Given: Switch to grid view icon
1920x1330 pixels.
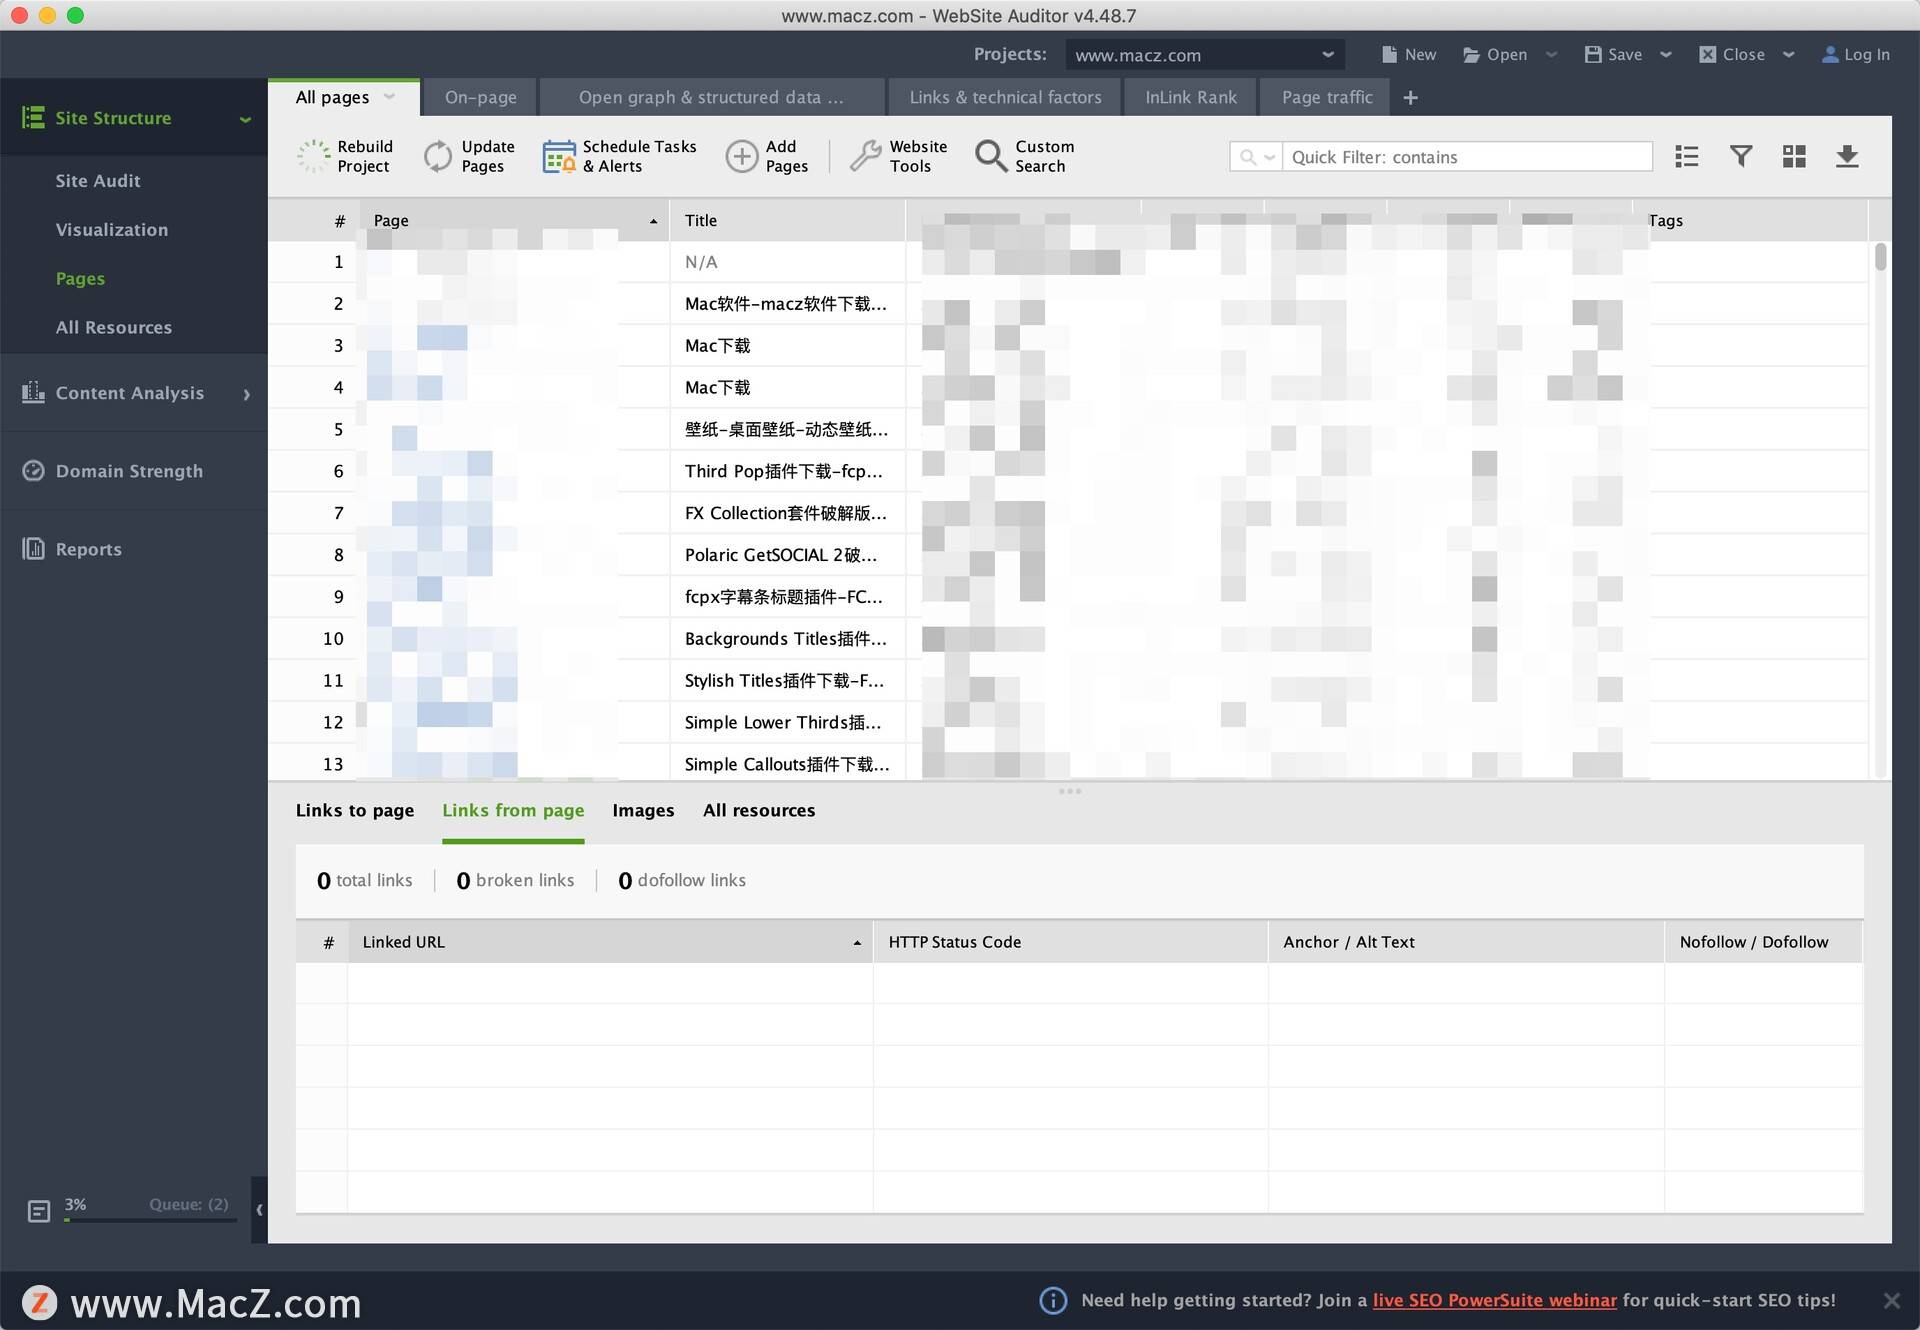Looking at the screenshot, I should 1794,156.
